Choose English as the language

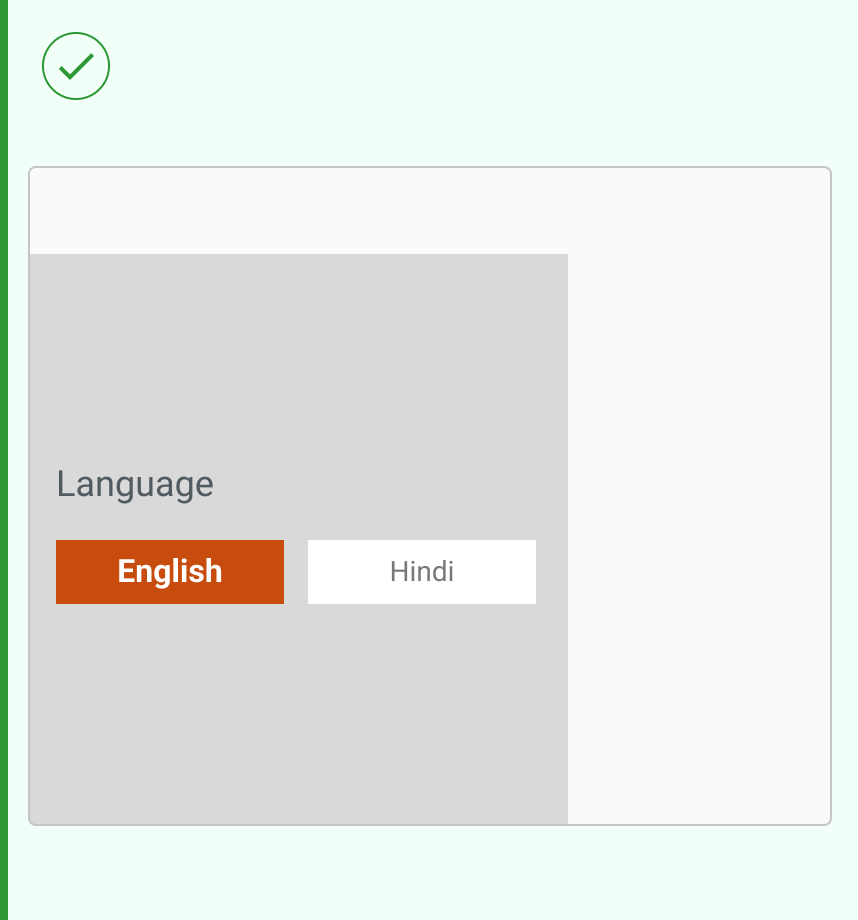[x=170, y=572]
